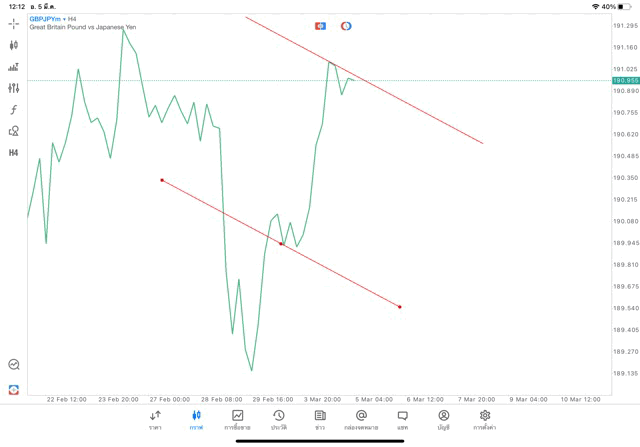Image resolution: width=640 pixels, height=447 pixels.
Task: Open chart settings sliders icon
Action: [14, 88]
